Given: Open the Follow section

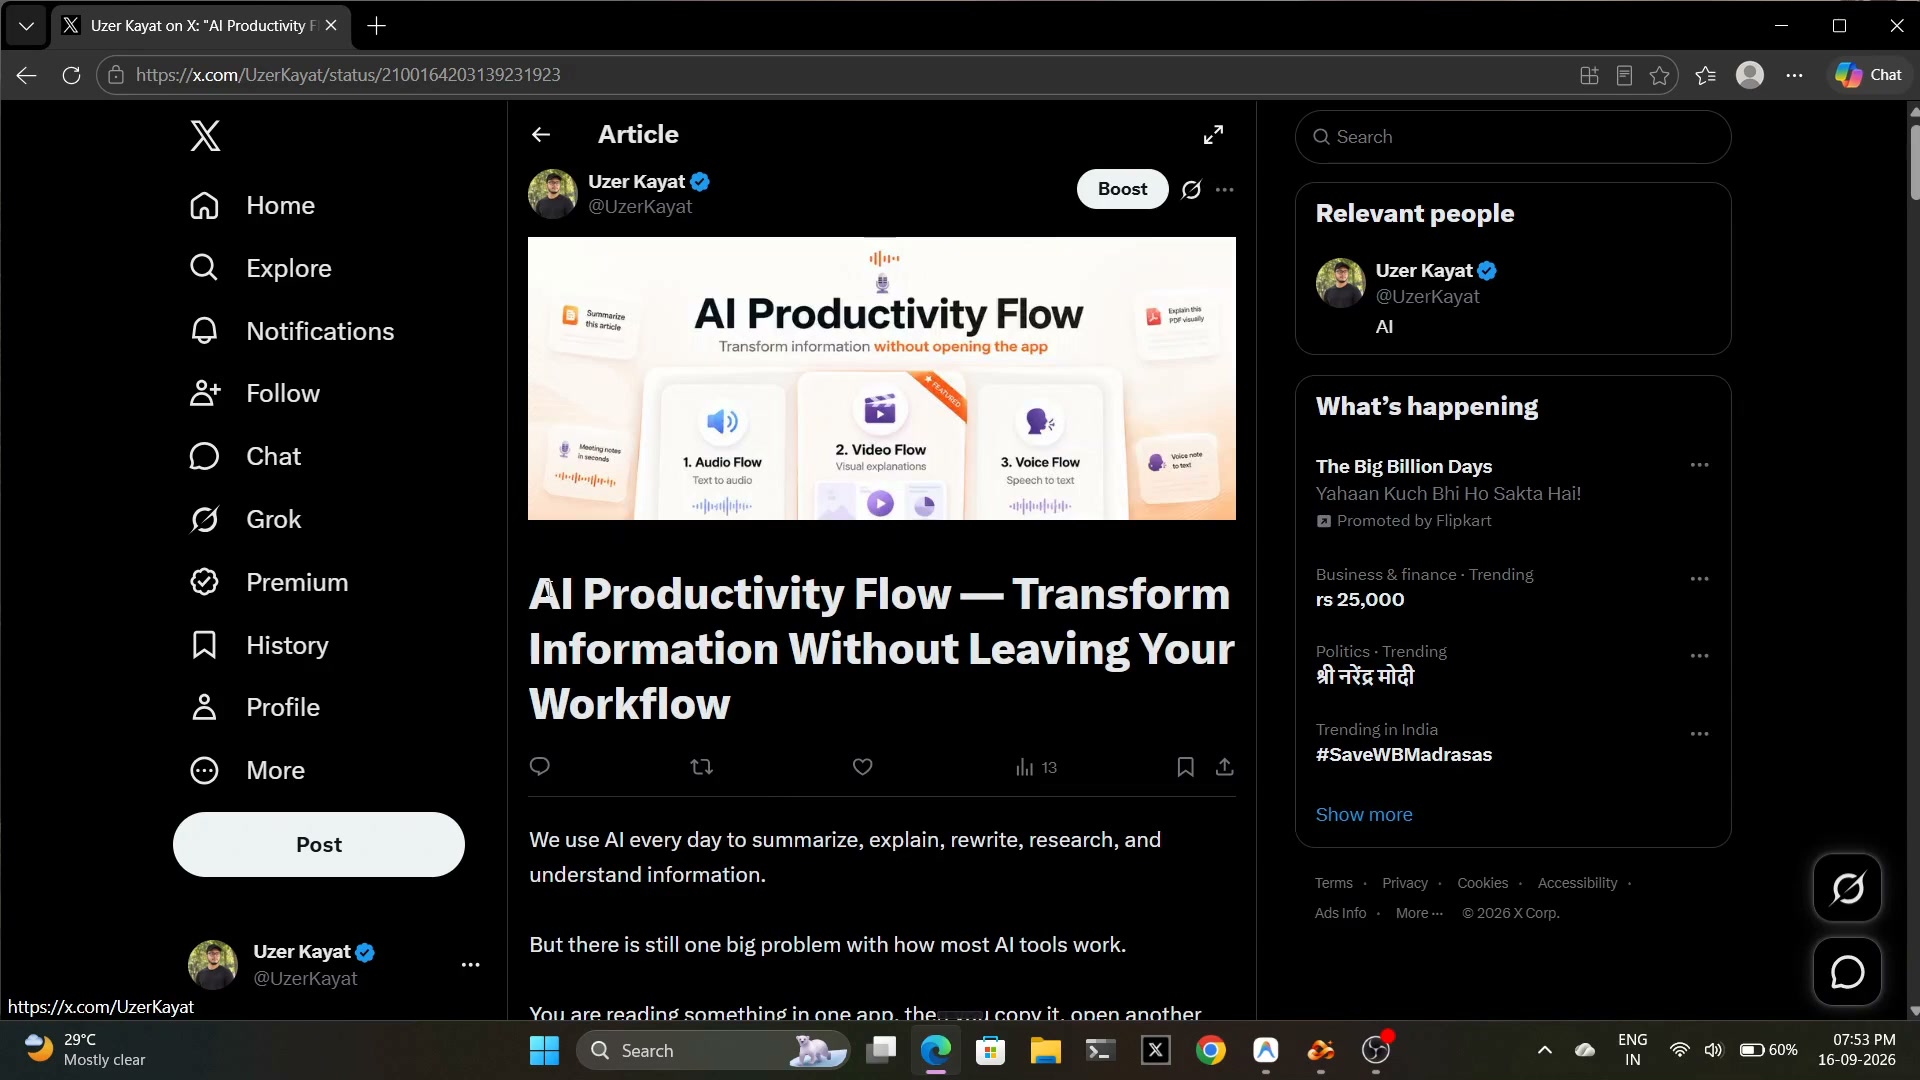Looking at the screenshot, I should [x=254, y=393].
